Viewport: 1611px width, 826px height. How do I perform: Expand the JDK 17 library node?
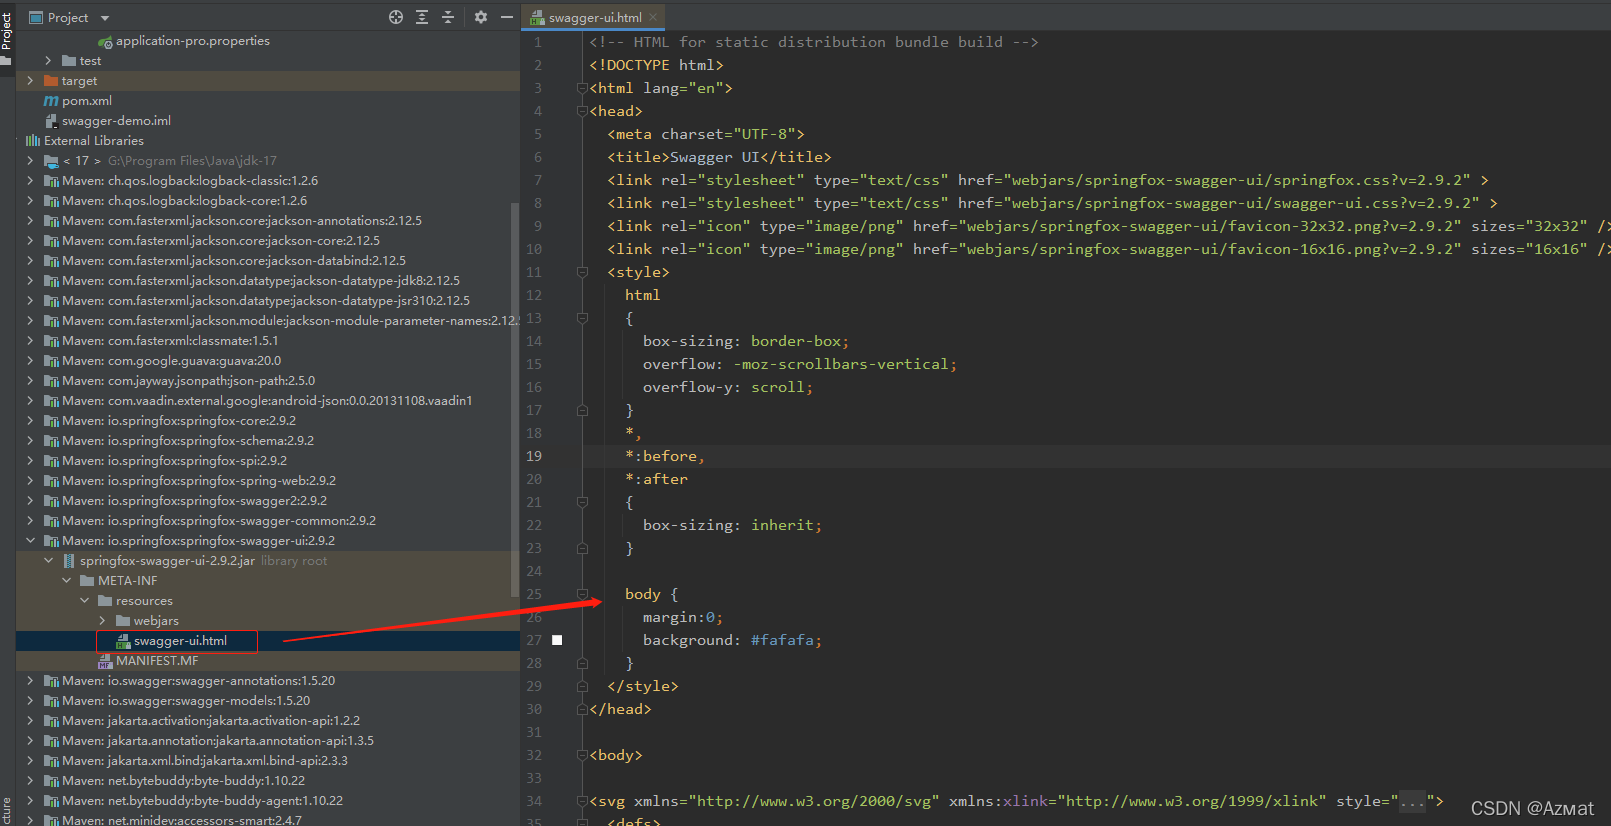[30, 161]
